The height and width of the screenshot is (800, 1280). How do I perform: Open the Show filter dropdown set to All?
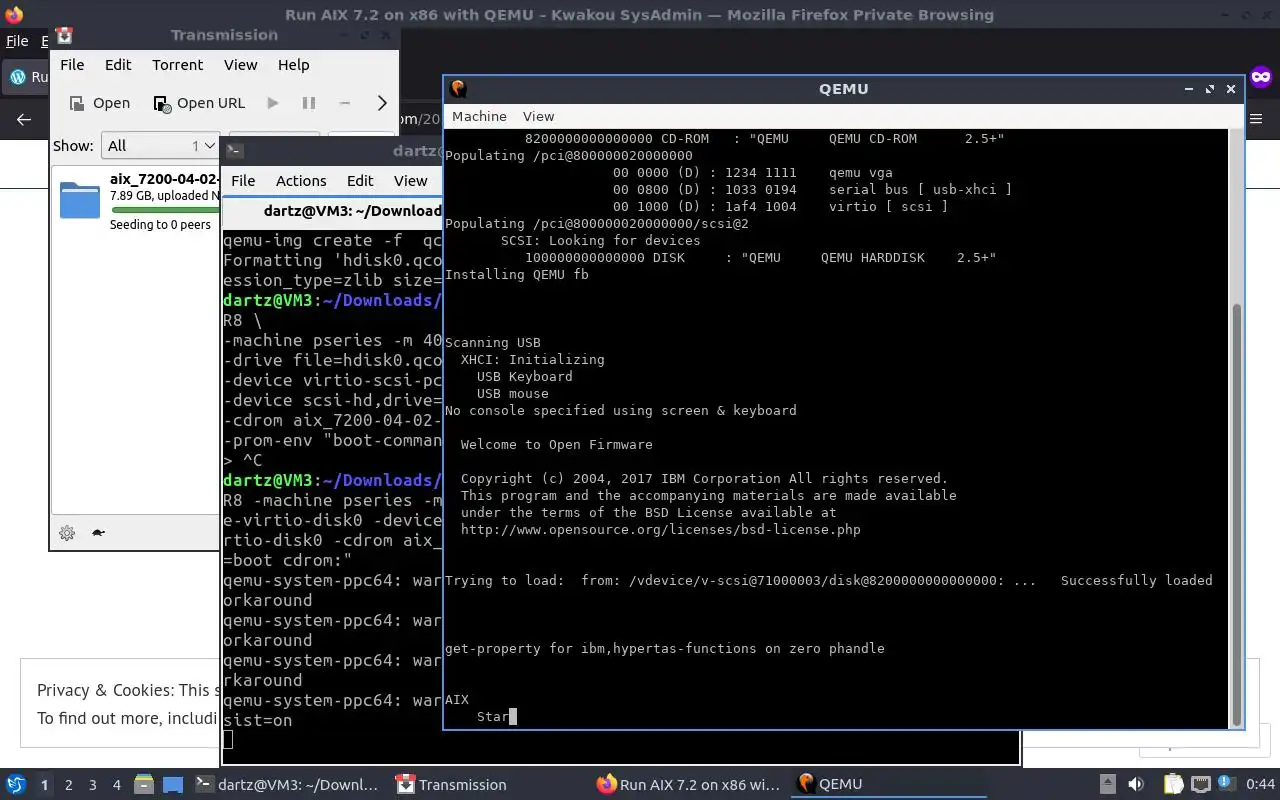(160, 146)
